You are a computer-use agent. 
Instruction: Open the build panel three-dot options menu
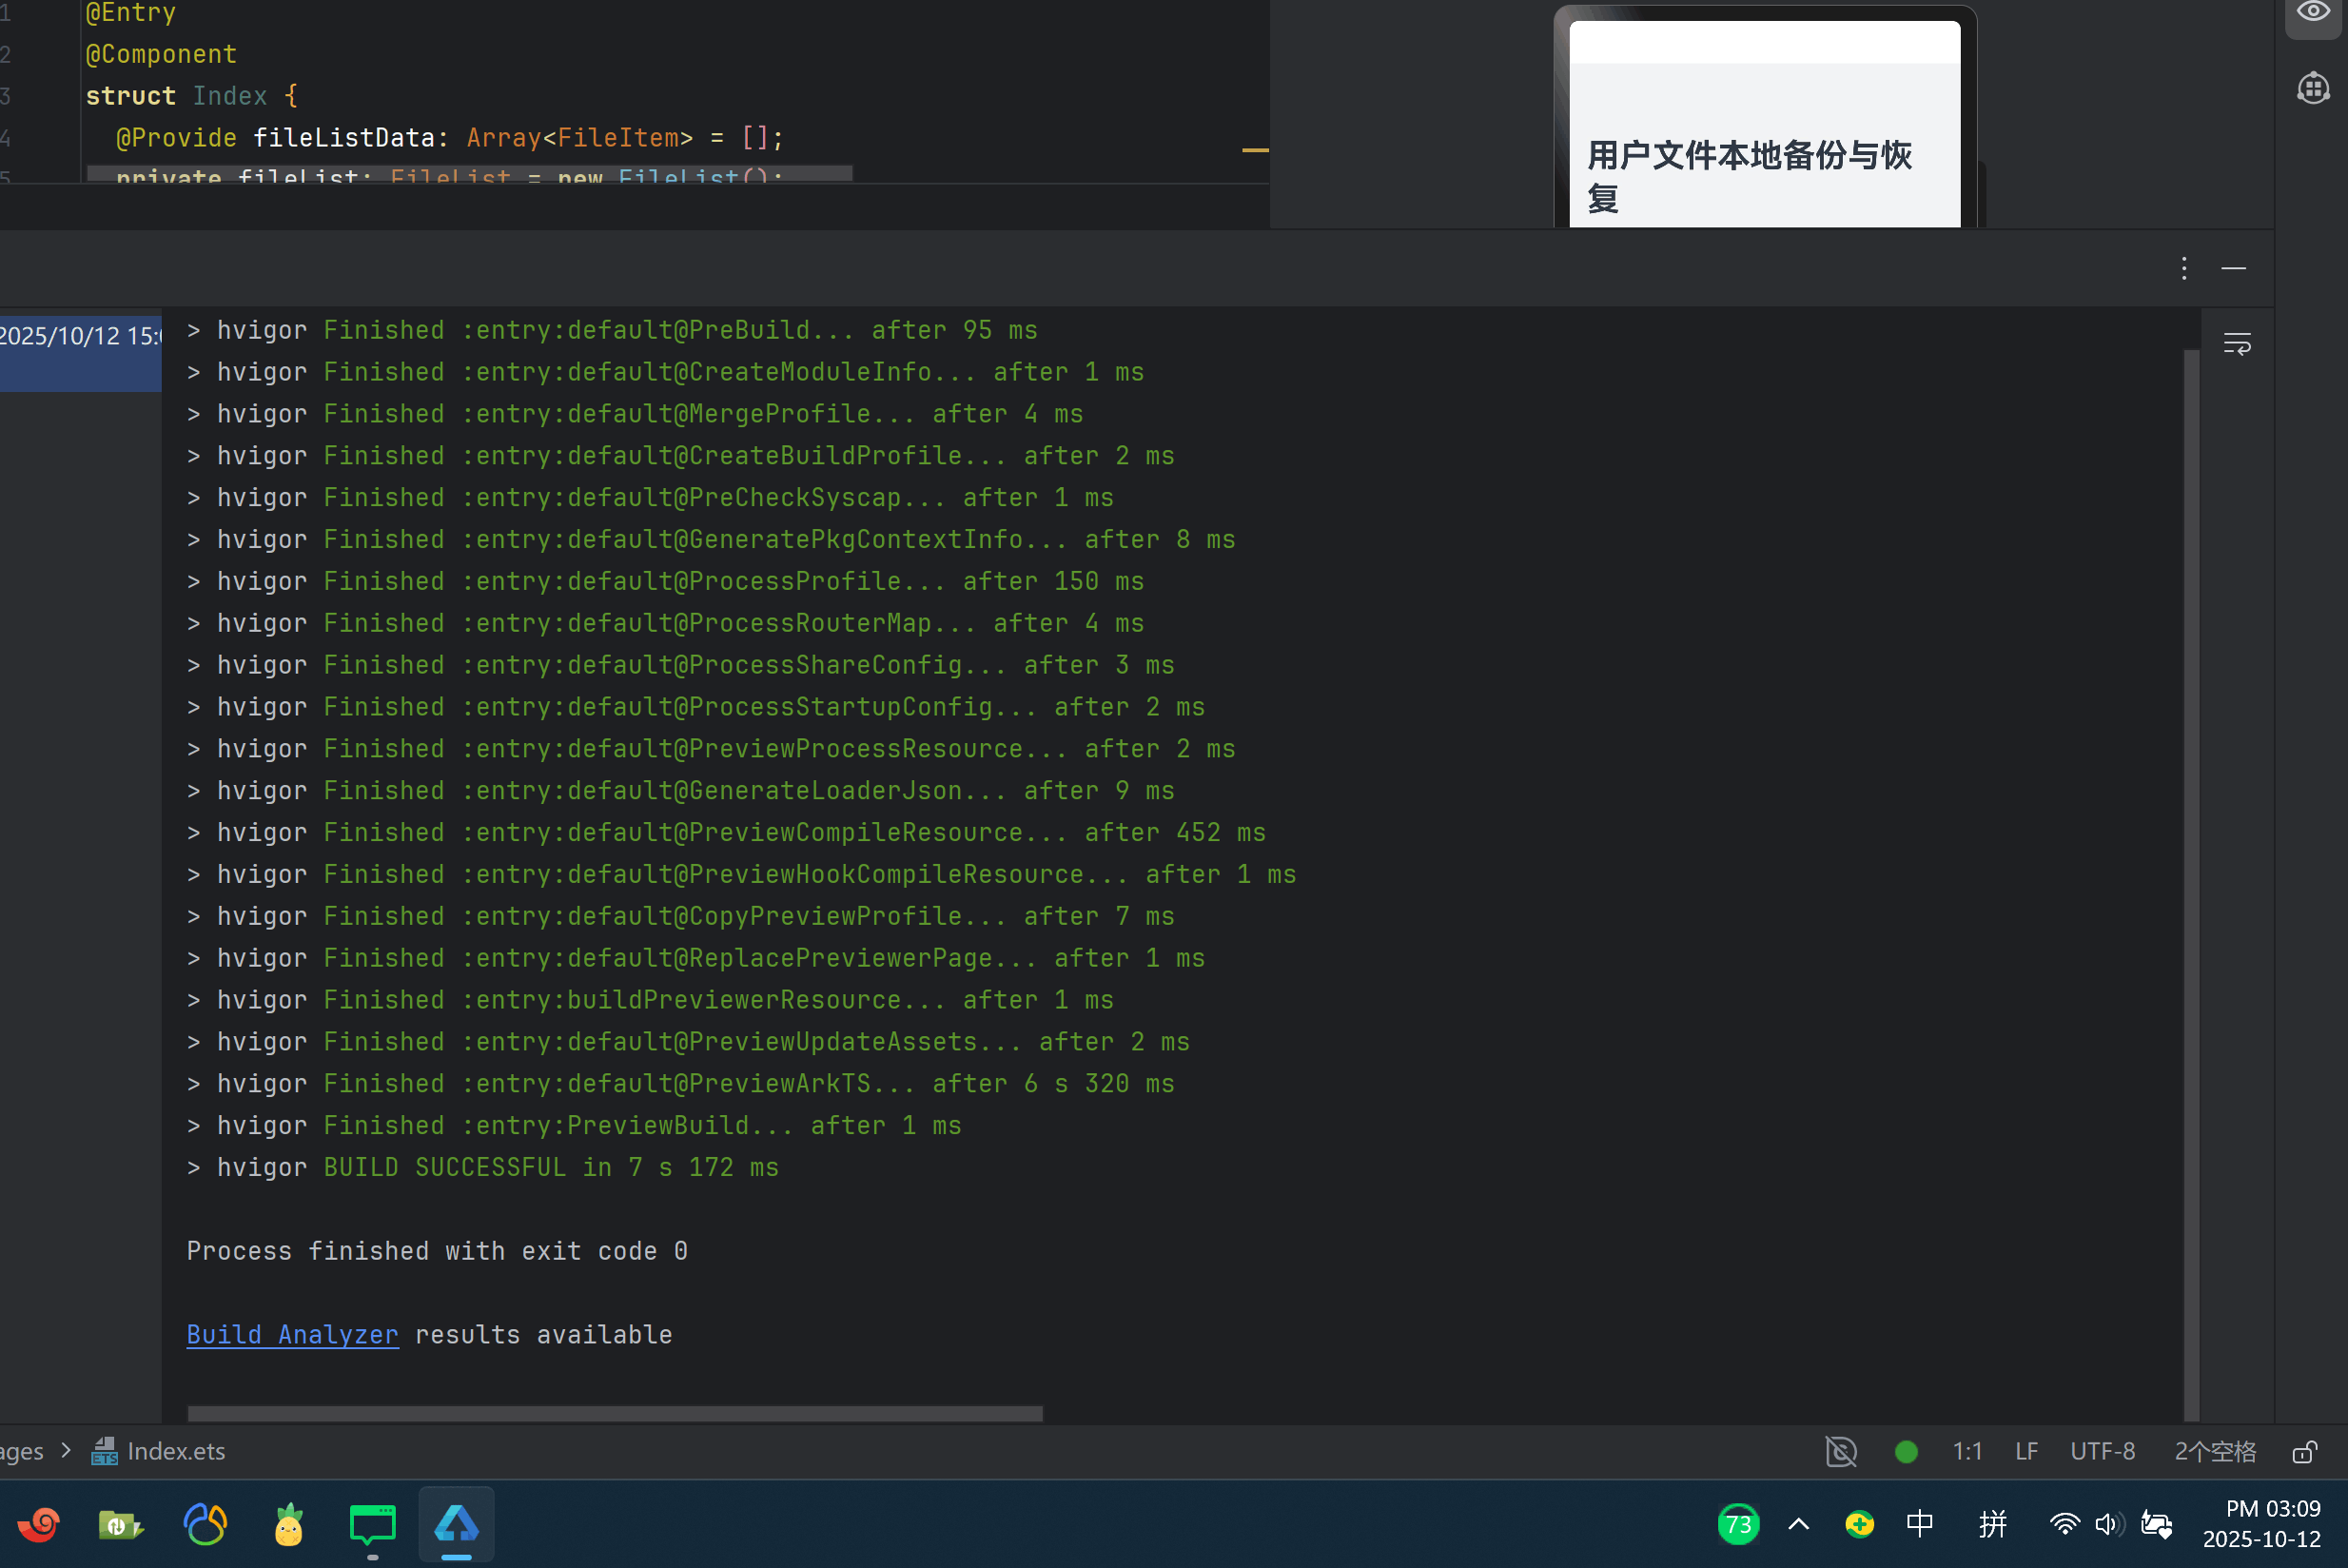coord(2184,268)
